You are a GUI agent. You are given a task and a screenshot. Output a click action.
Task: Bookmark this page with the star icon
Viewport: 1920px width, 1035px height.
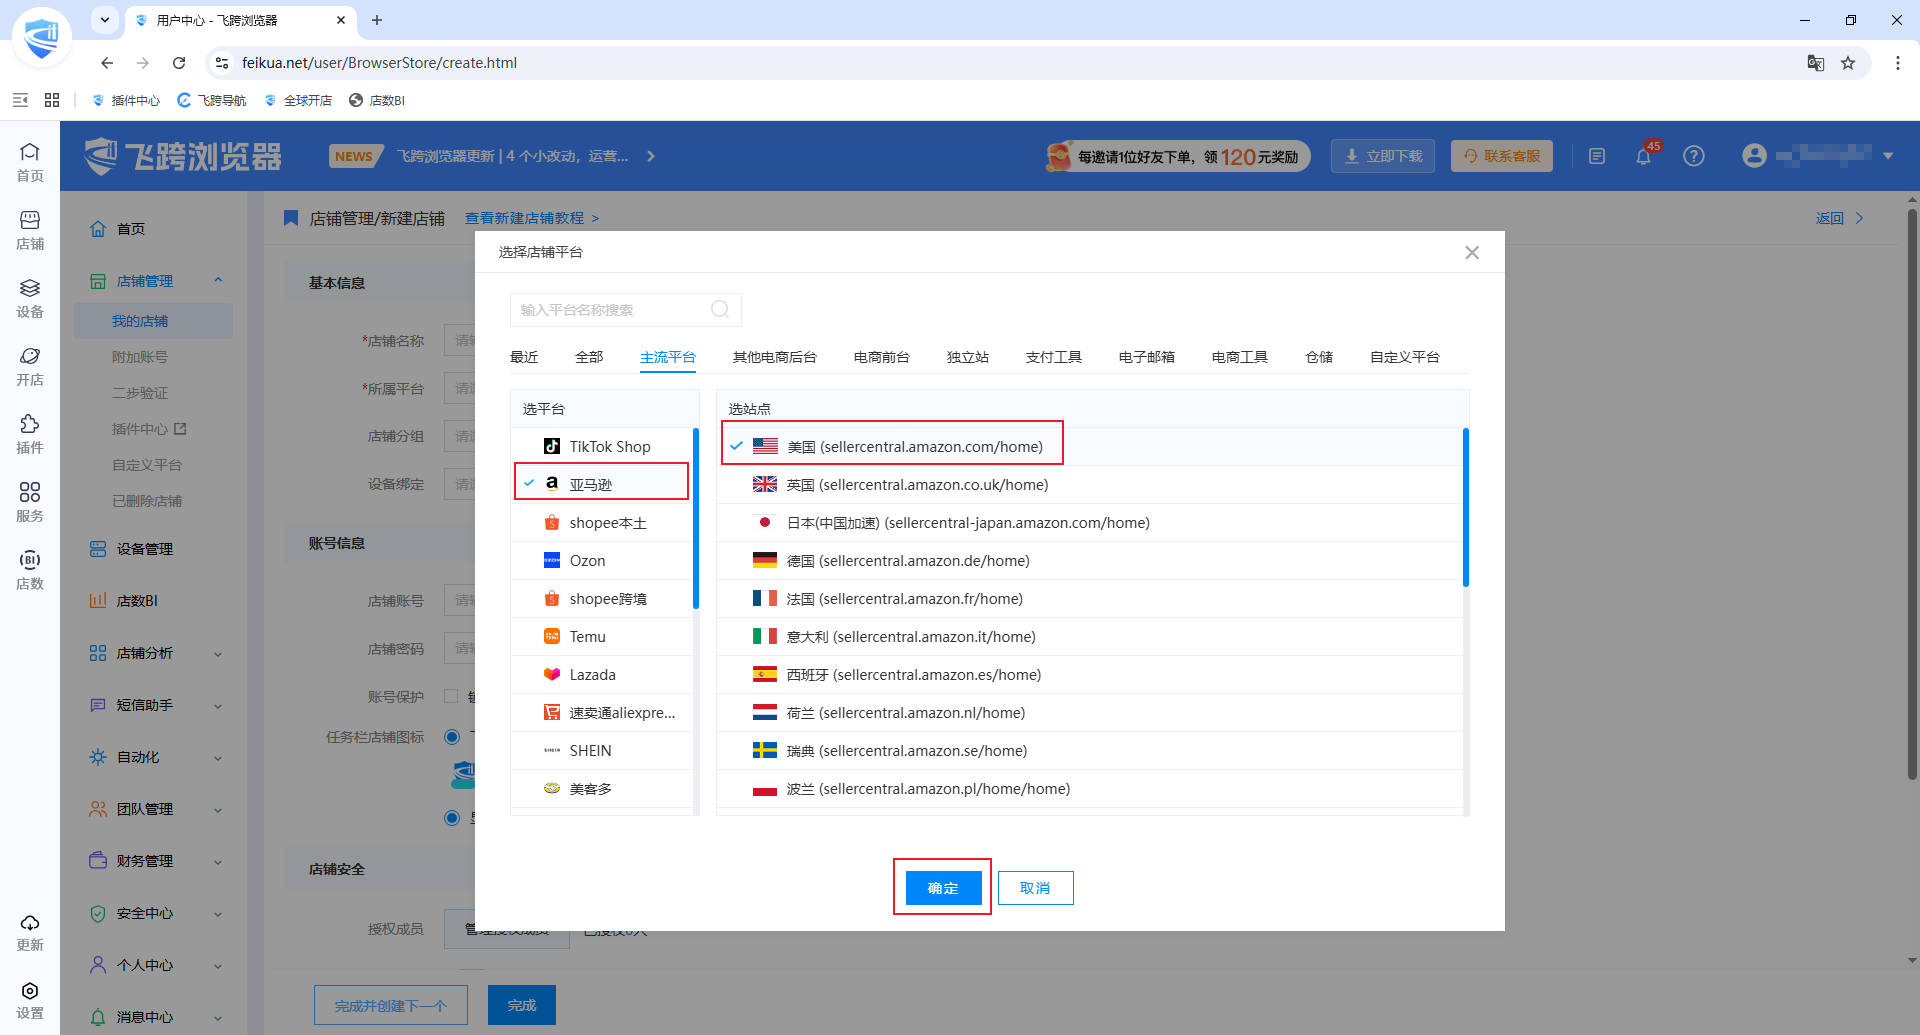[1848, 63]
